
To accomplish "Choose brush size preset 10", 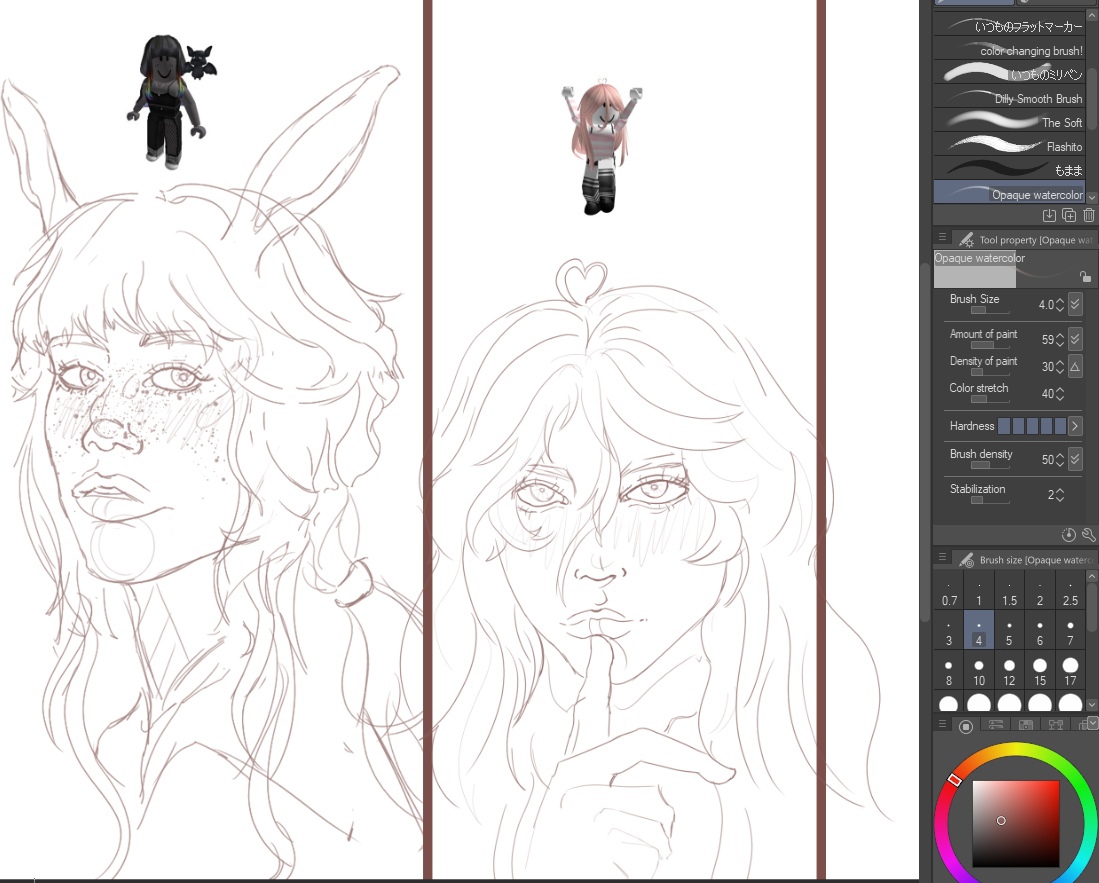I will pos(979,671).
